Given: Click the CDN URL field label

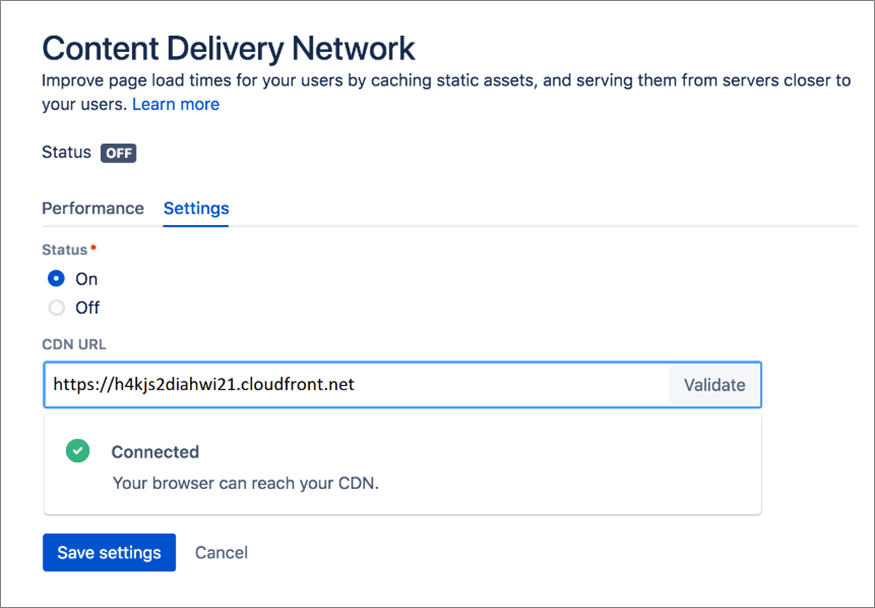Looking at the screenshot, I should (74, 344).
